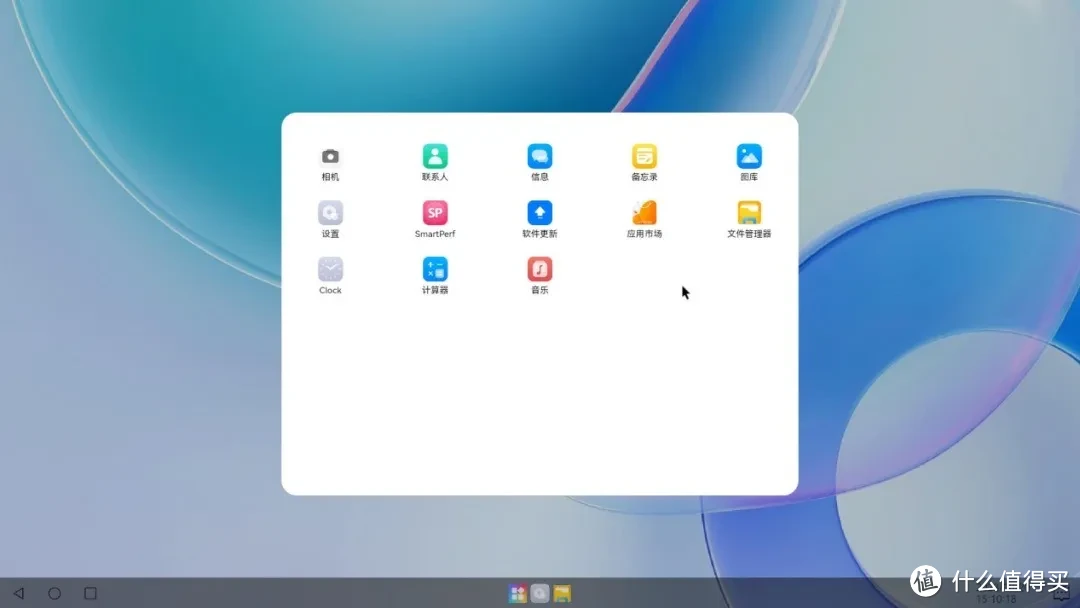
Task: Show recent apps with the square button
Action: pos(90,593)
